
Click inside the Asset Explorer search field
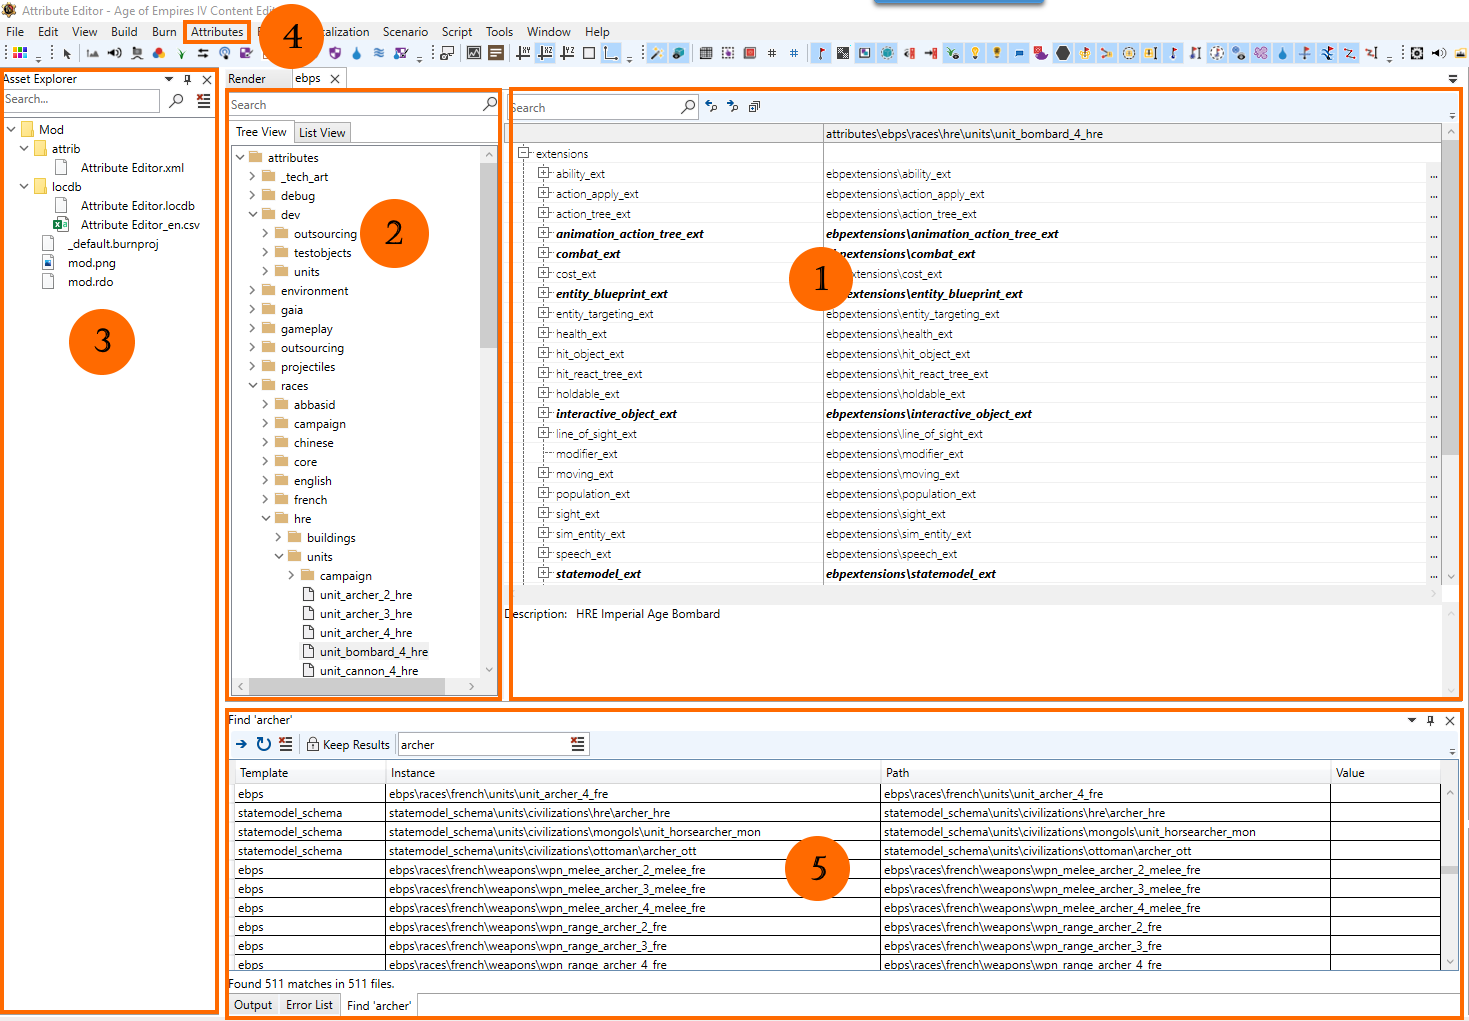[x=80, y=100]
